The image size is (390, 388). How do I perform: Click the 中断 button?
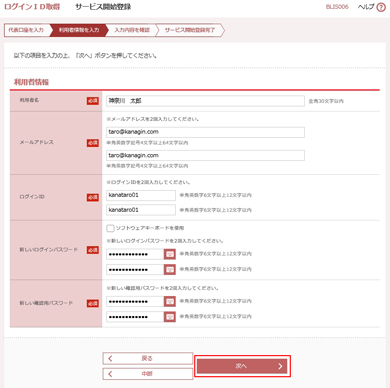(148, 374)
